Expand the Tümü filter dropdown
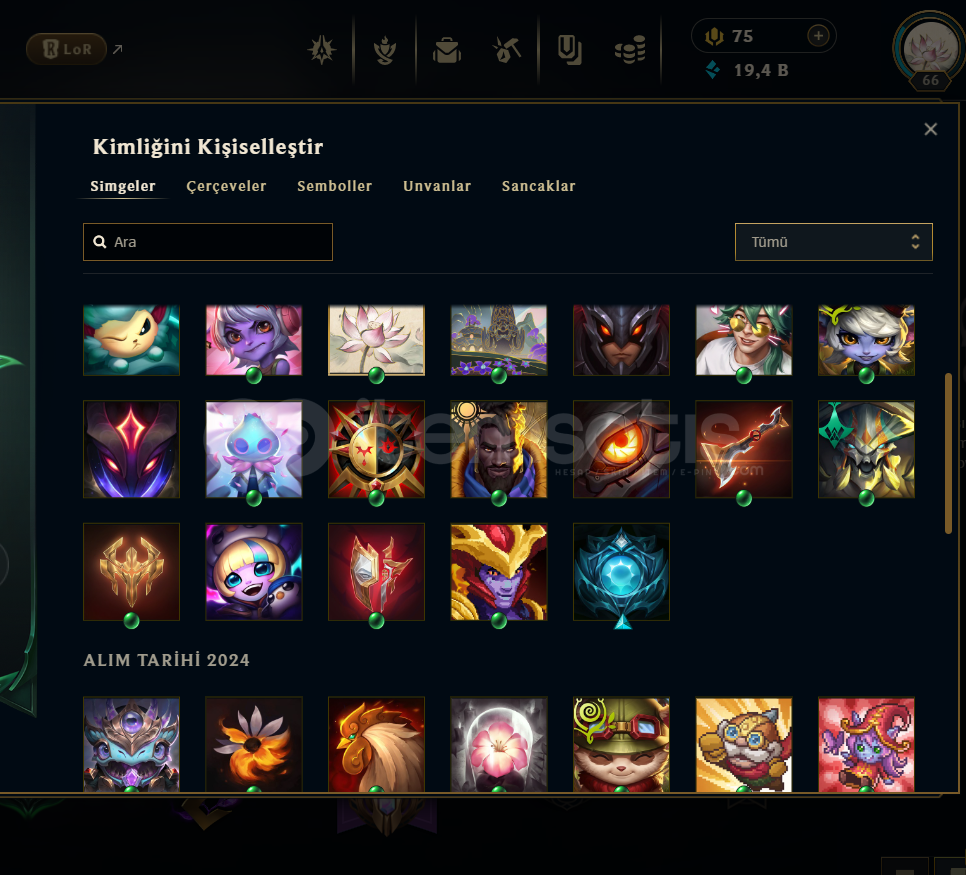Viewport: 966px width, 875px height. (834, 242)
